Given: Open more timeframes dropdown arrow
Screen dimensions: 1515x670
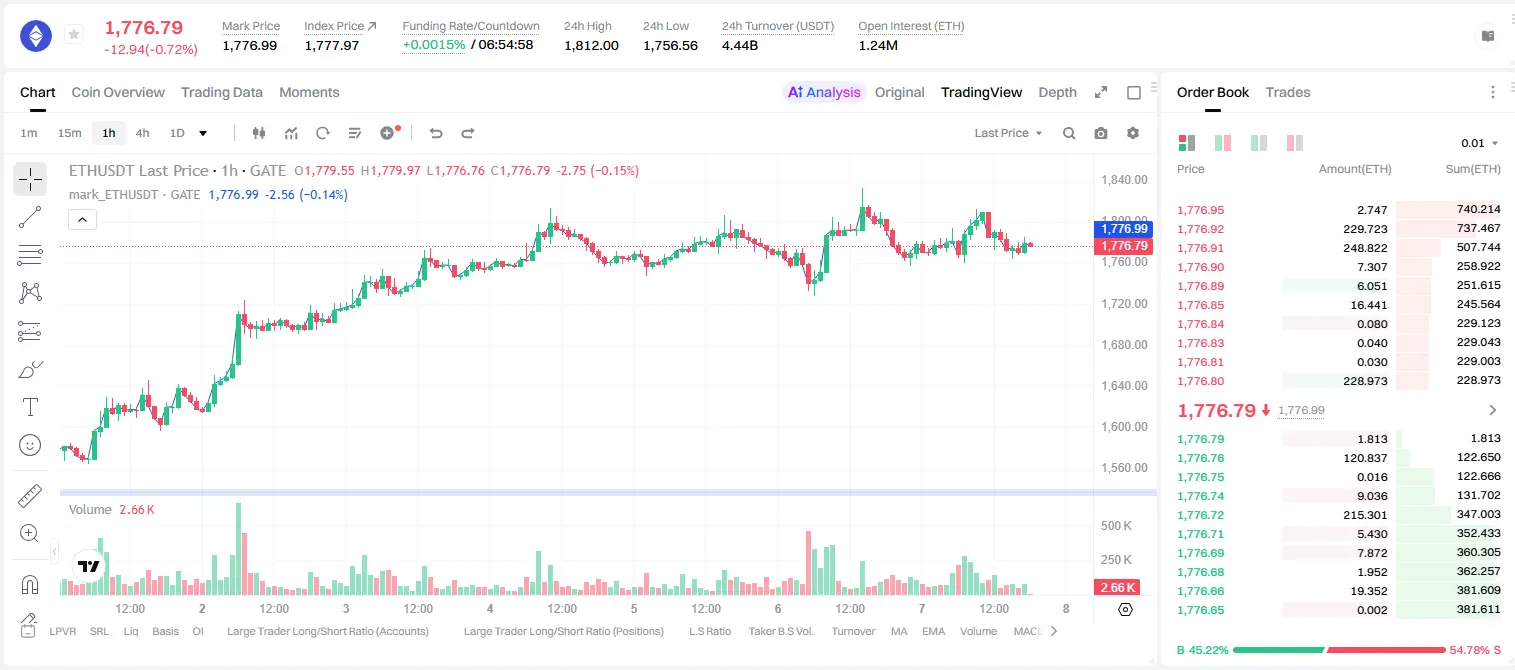Looking at the screenshot, I should [203, 133].
